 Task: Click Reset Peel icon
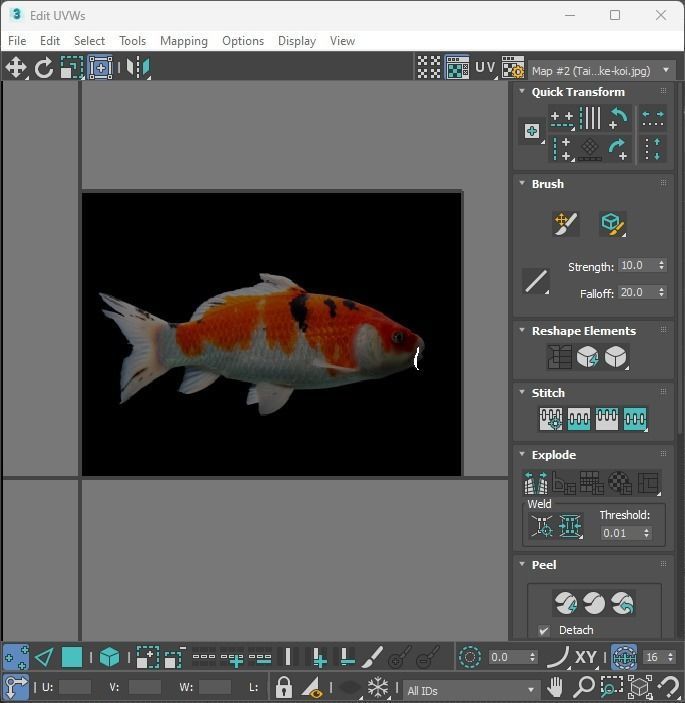622,603
